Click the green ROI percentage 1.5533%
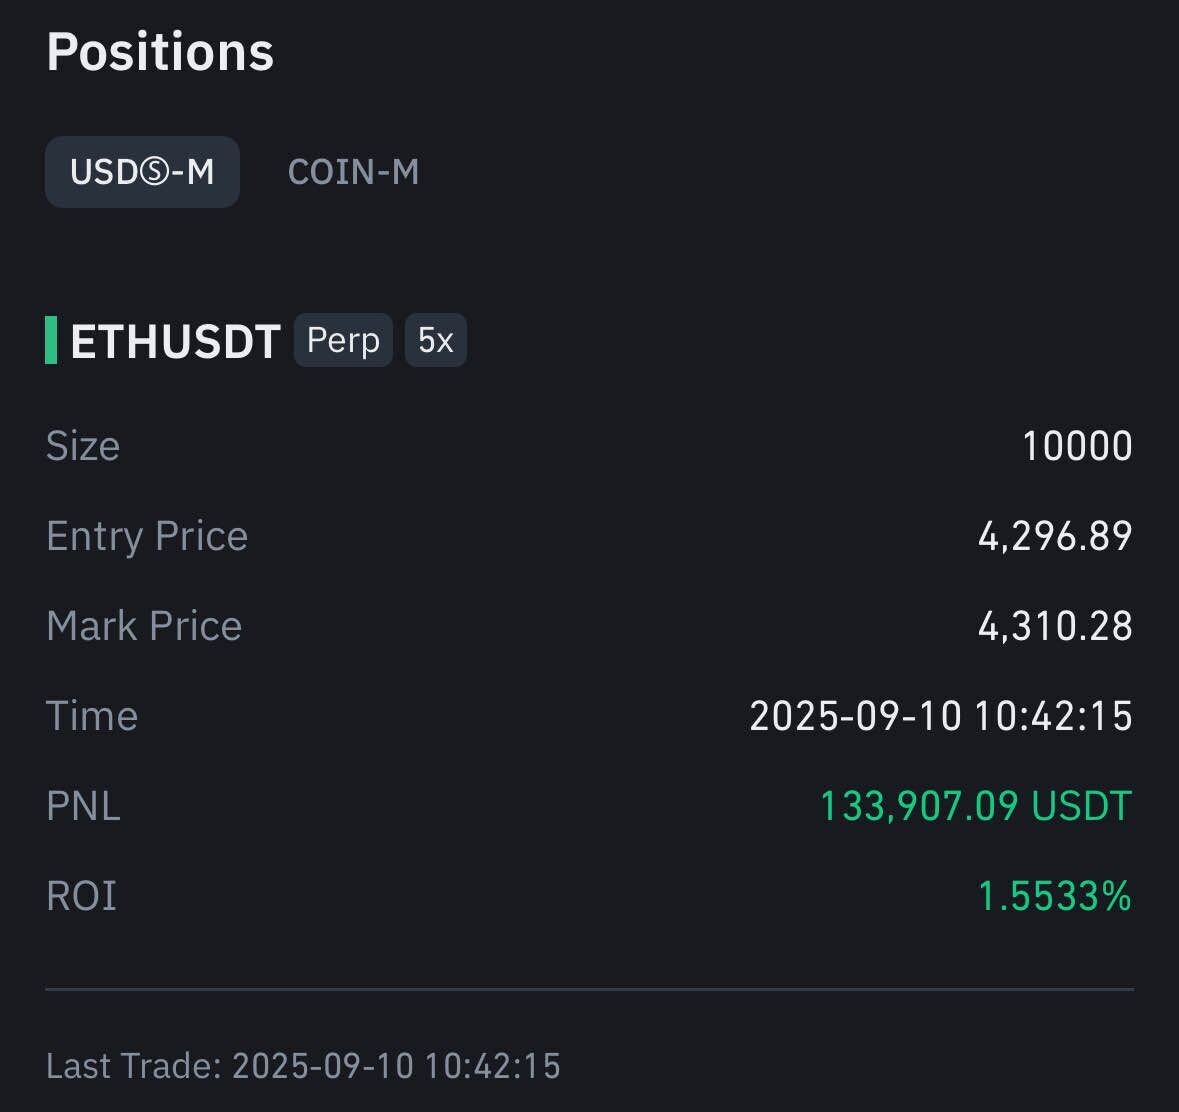Screen dimensions: 1179x1112 click(x=1054, y=896)
